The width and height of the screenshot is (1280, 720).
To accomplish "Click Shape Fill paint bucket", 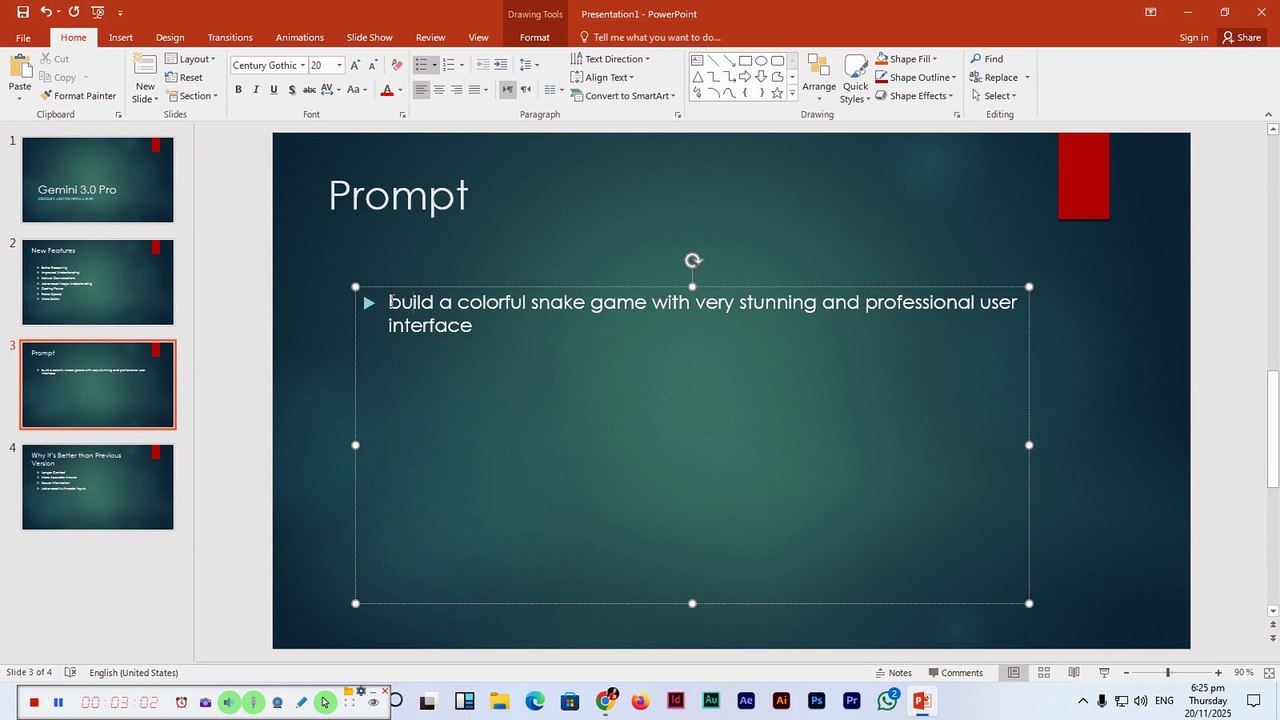I will pos(882,59).
